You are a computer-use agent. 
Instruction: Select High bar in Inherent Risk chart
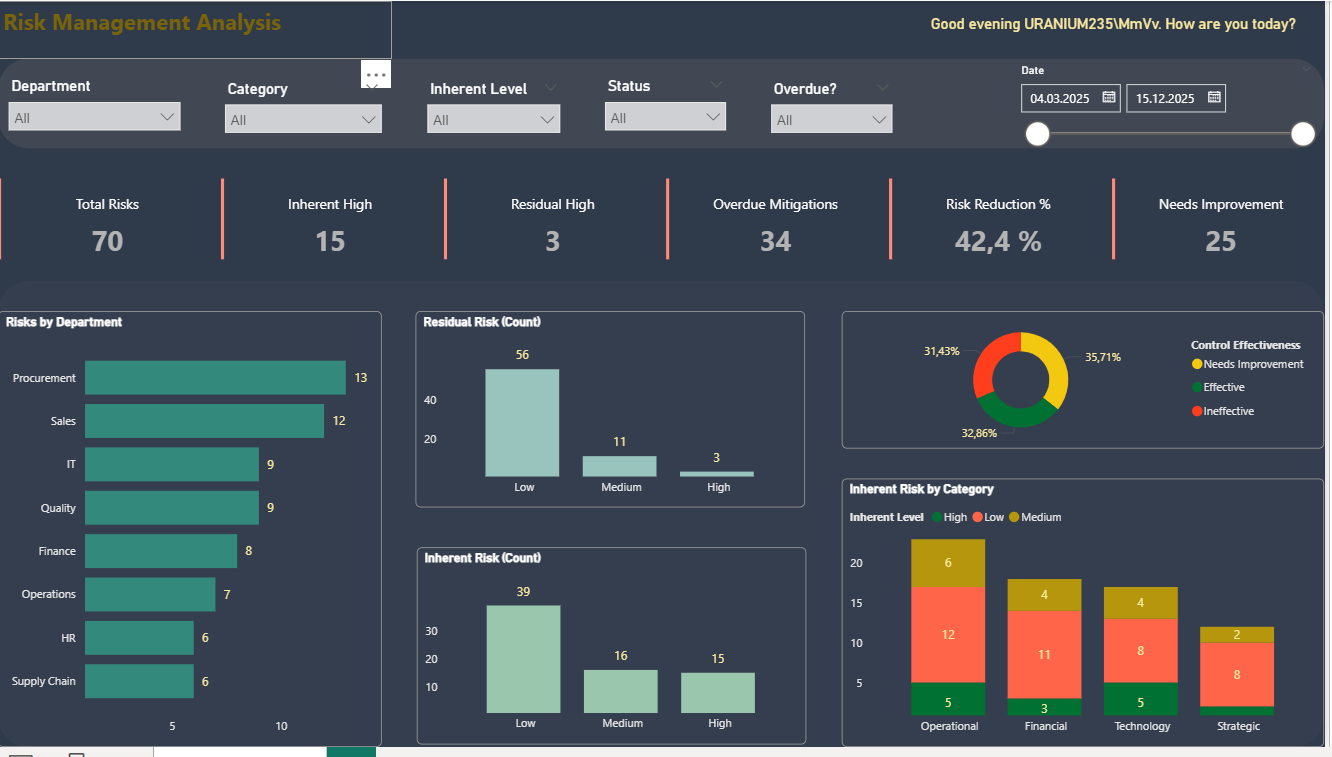click(718, 692)
